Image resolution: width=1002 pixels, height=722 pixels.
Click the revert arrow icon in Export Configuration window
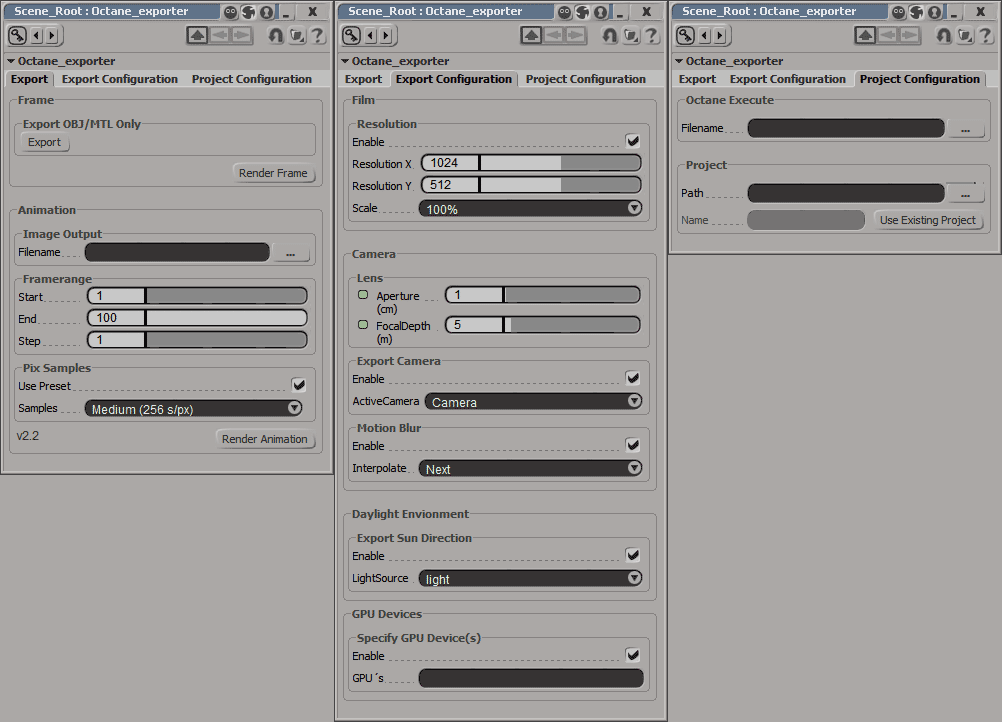coord(610,35)
